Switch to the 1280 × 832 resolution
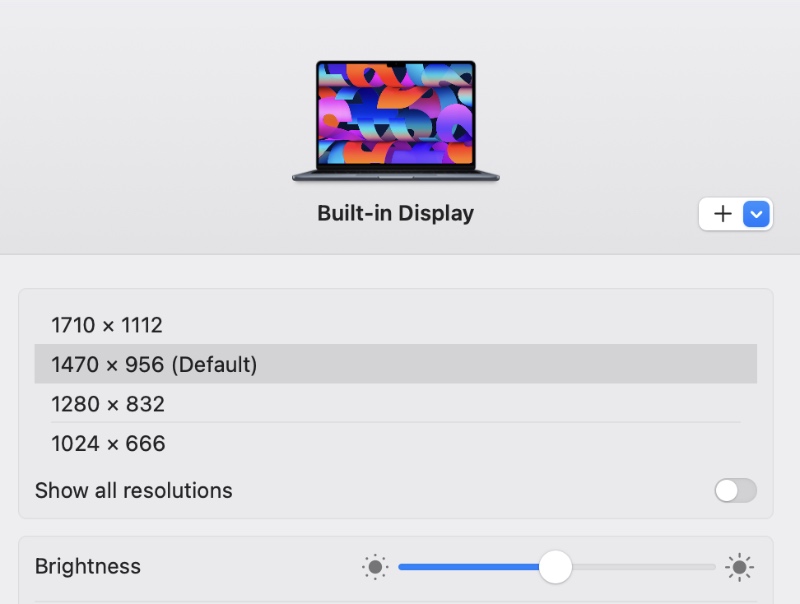 pos(108,404)
